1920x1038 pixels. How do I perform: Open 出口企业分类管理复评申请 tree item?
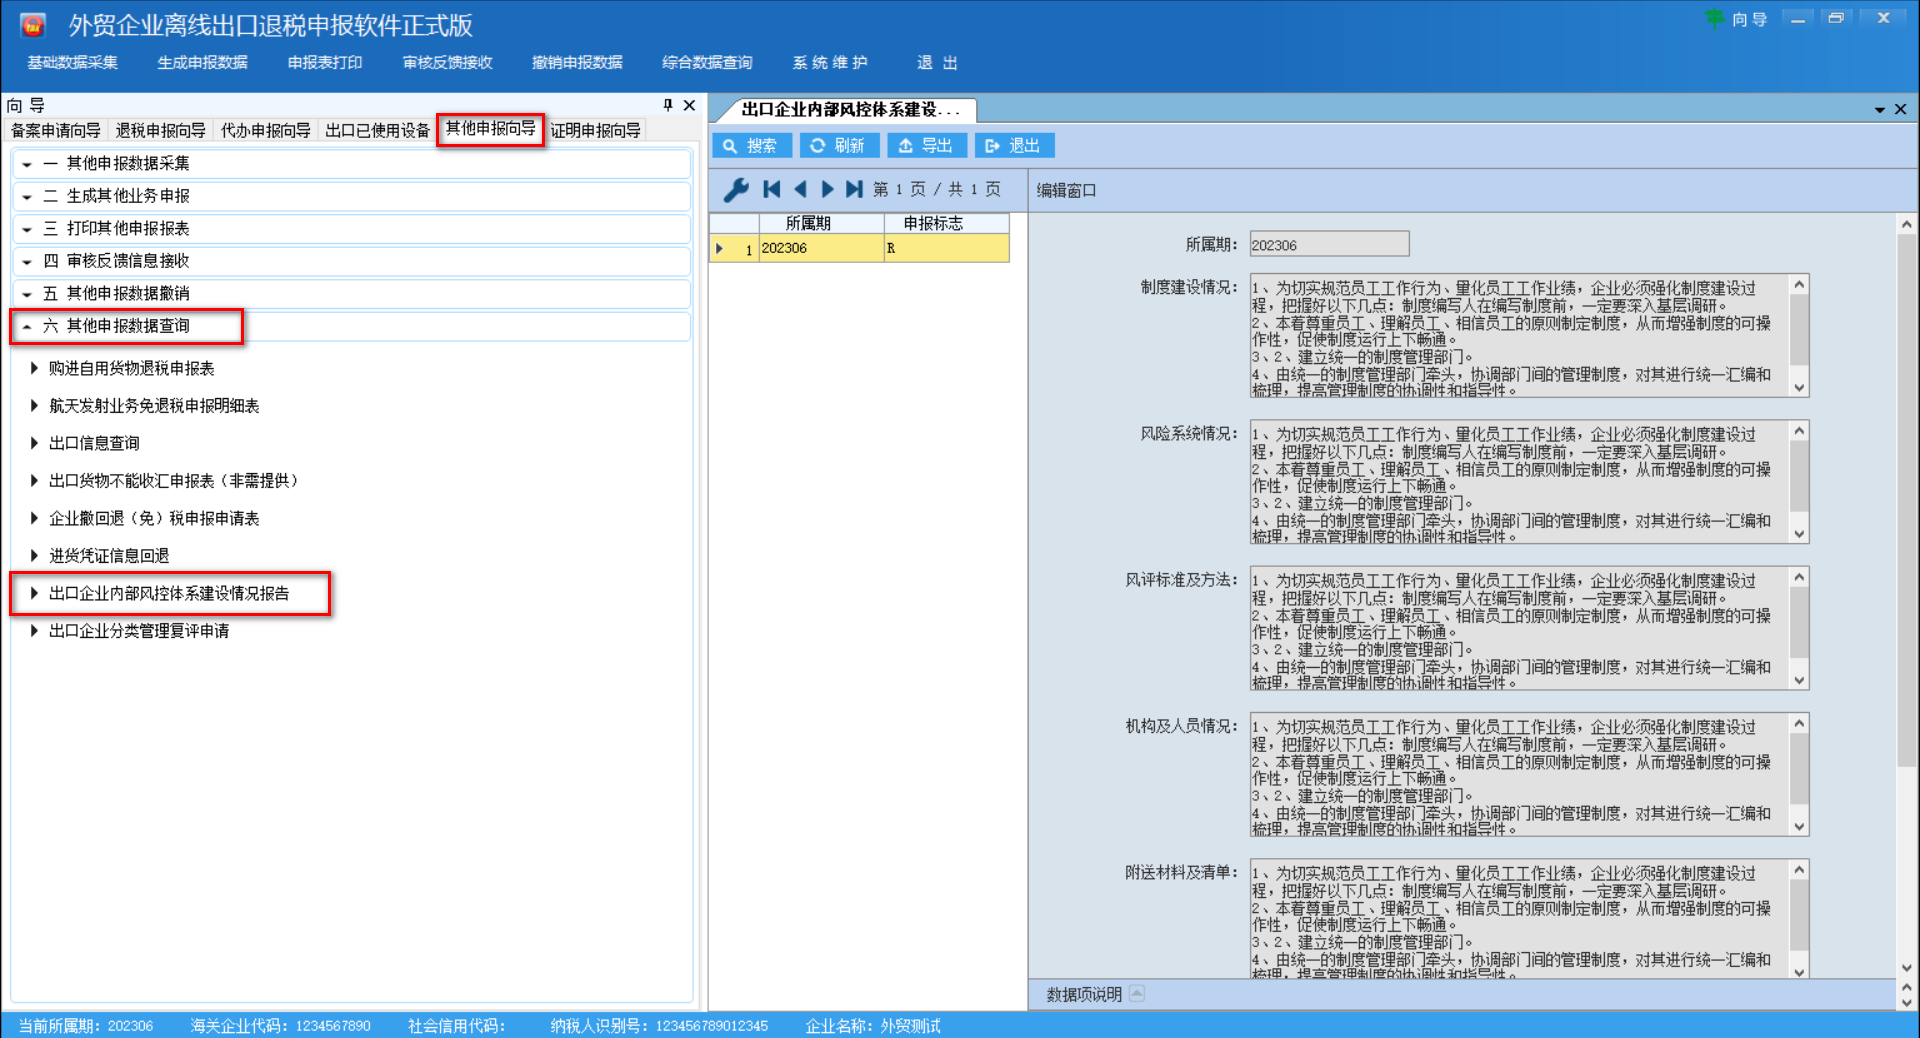click(139, 631)
